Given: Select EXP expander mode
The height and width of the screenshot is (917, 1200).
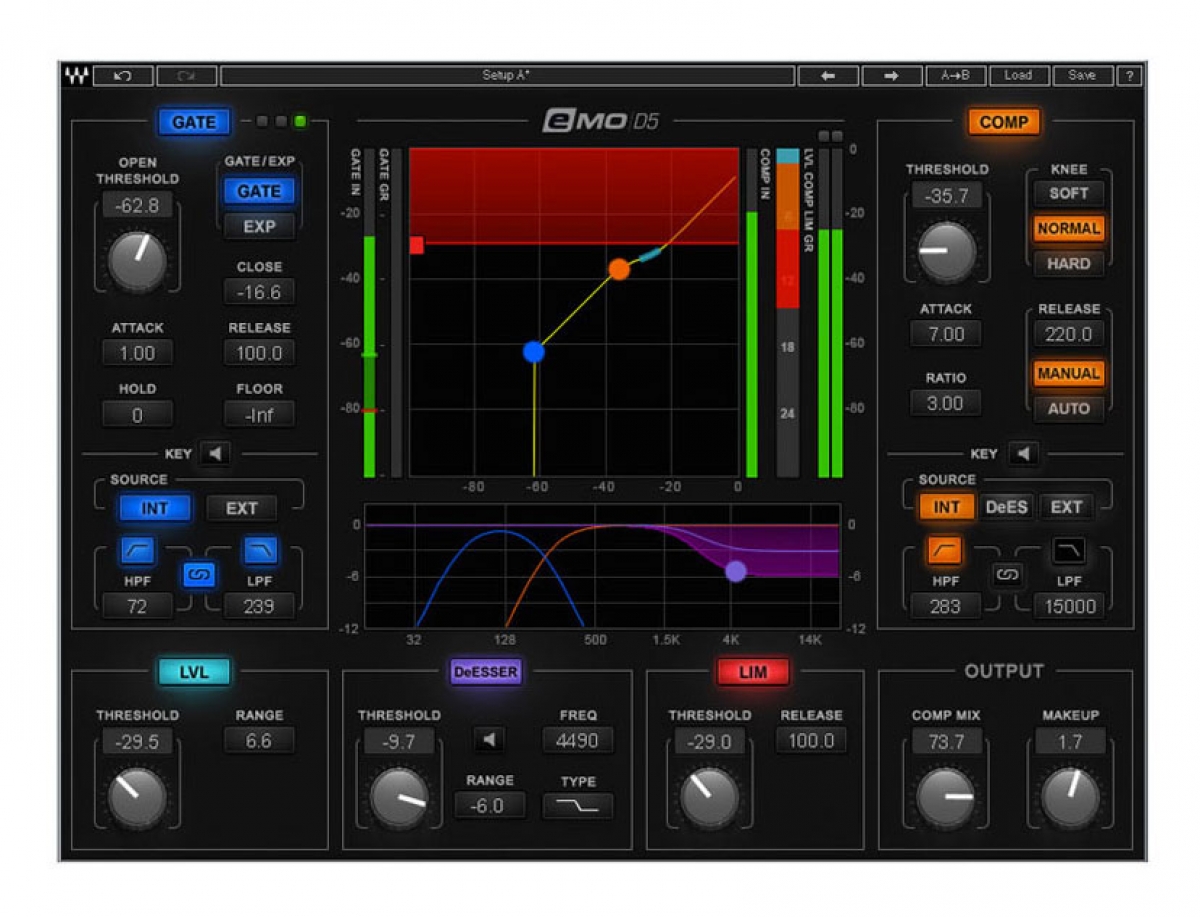Looking at the screenshot, I should coord(259,227).
